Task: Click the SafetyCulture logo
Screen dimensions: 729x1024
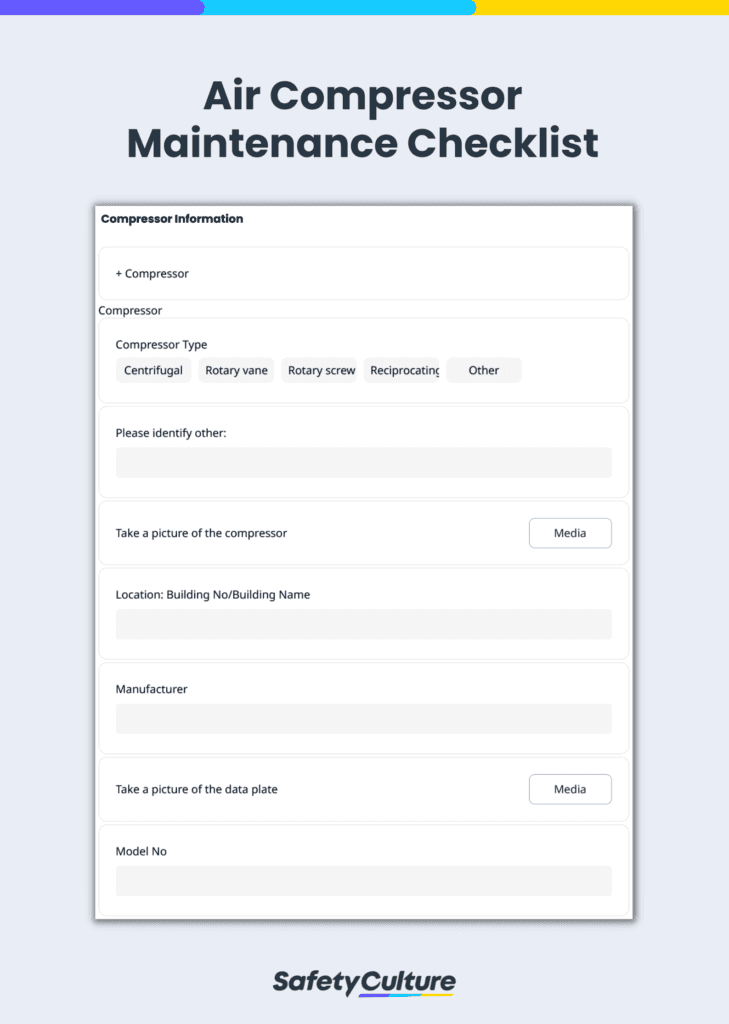Action: [x=364, y=982]
